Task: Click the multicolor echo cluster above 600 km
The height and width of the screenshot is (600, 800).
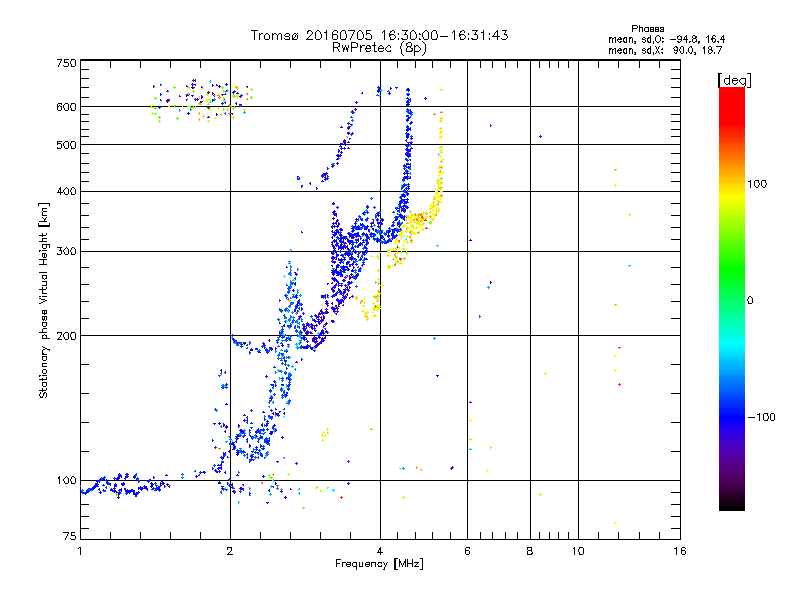Action: point(202,101)
